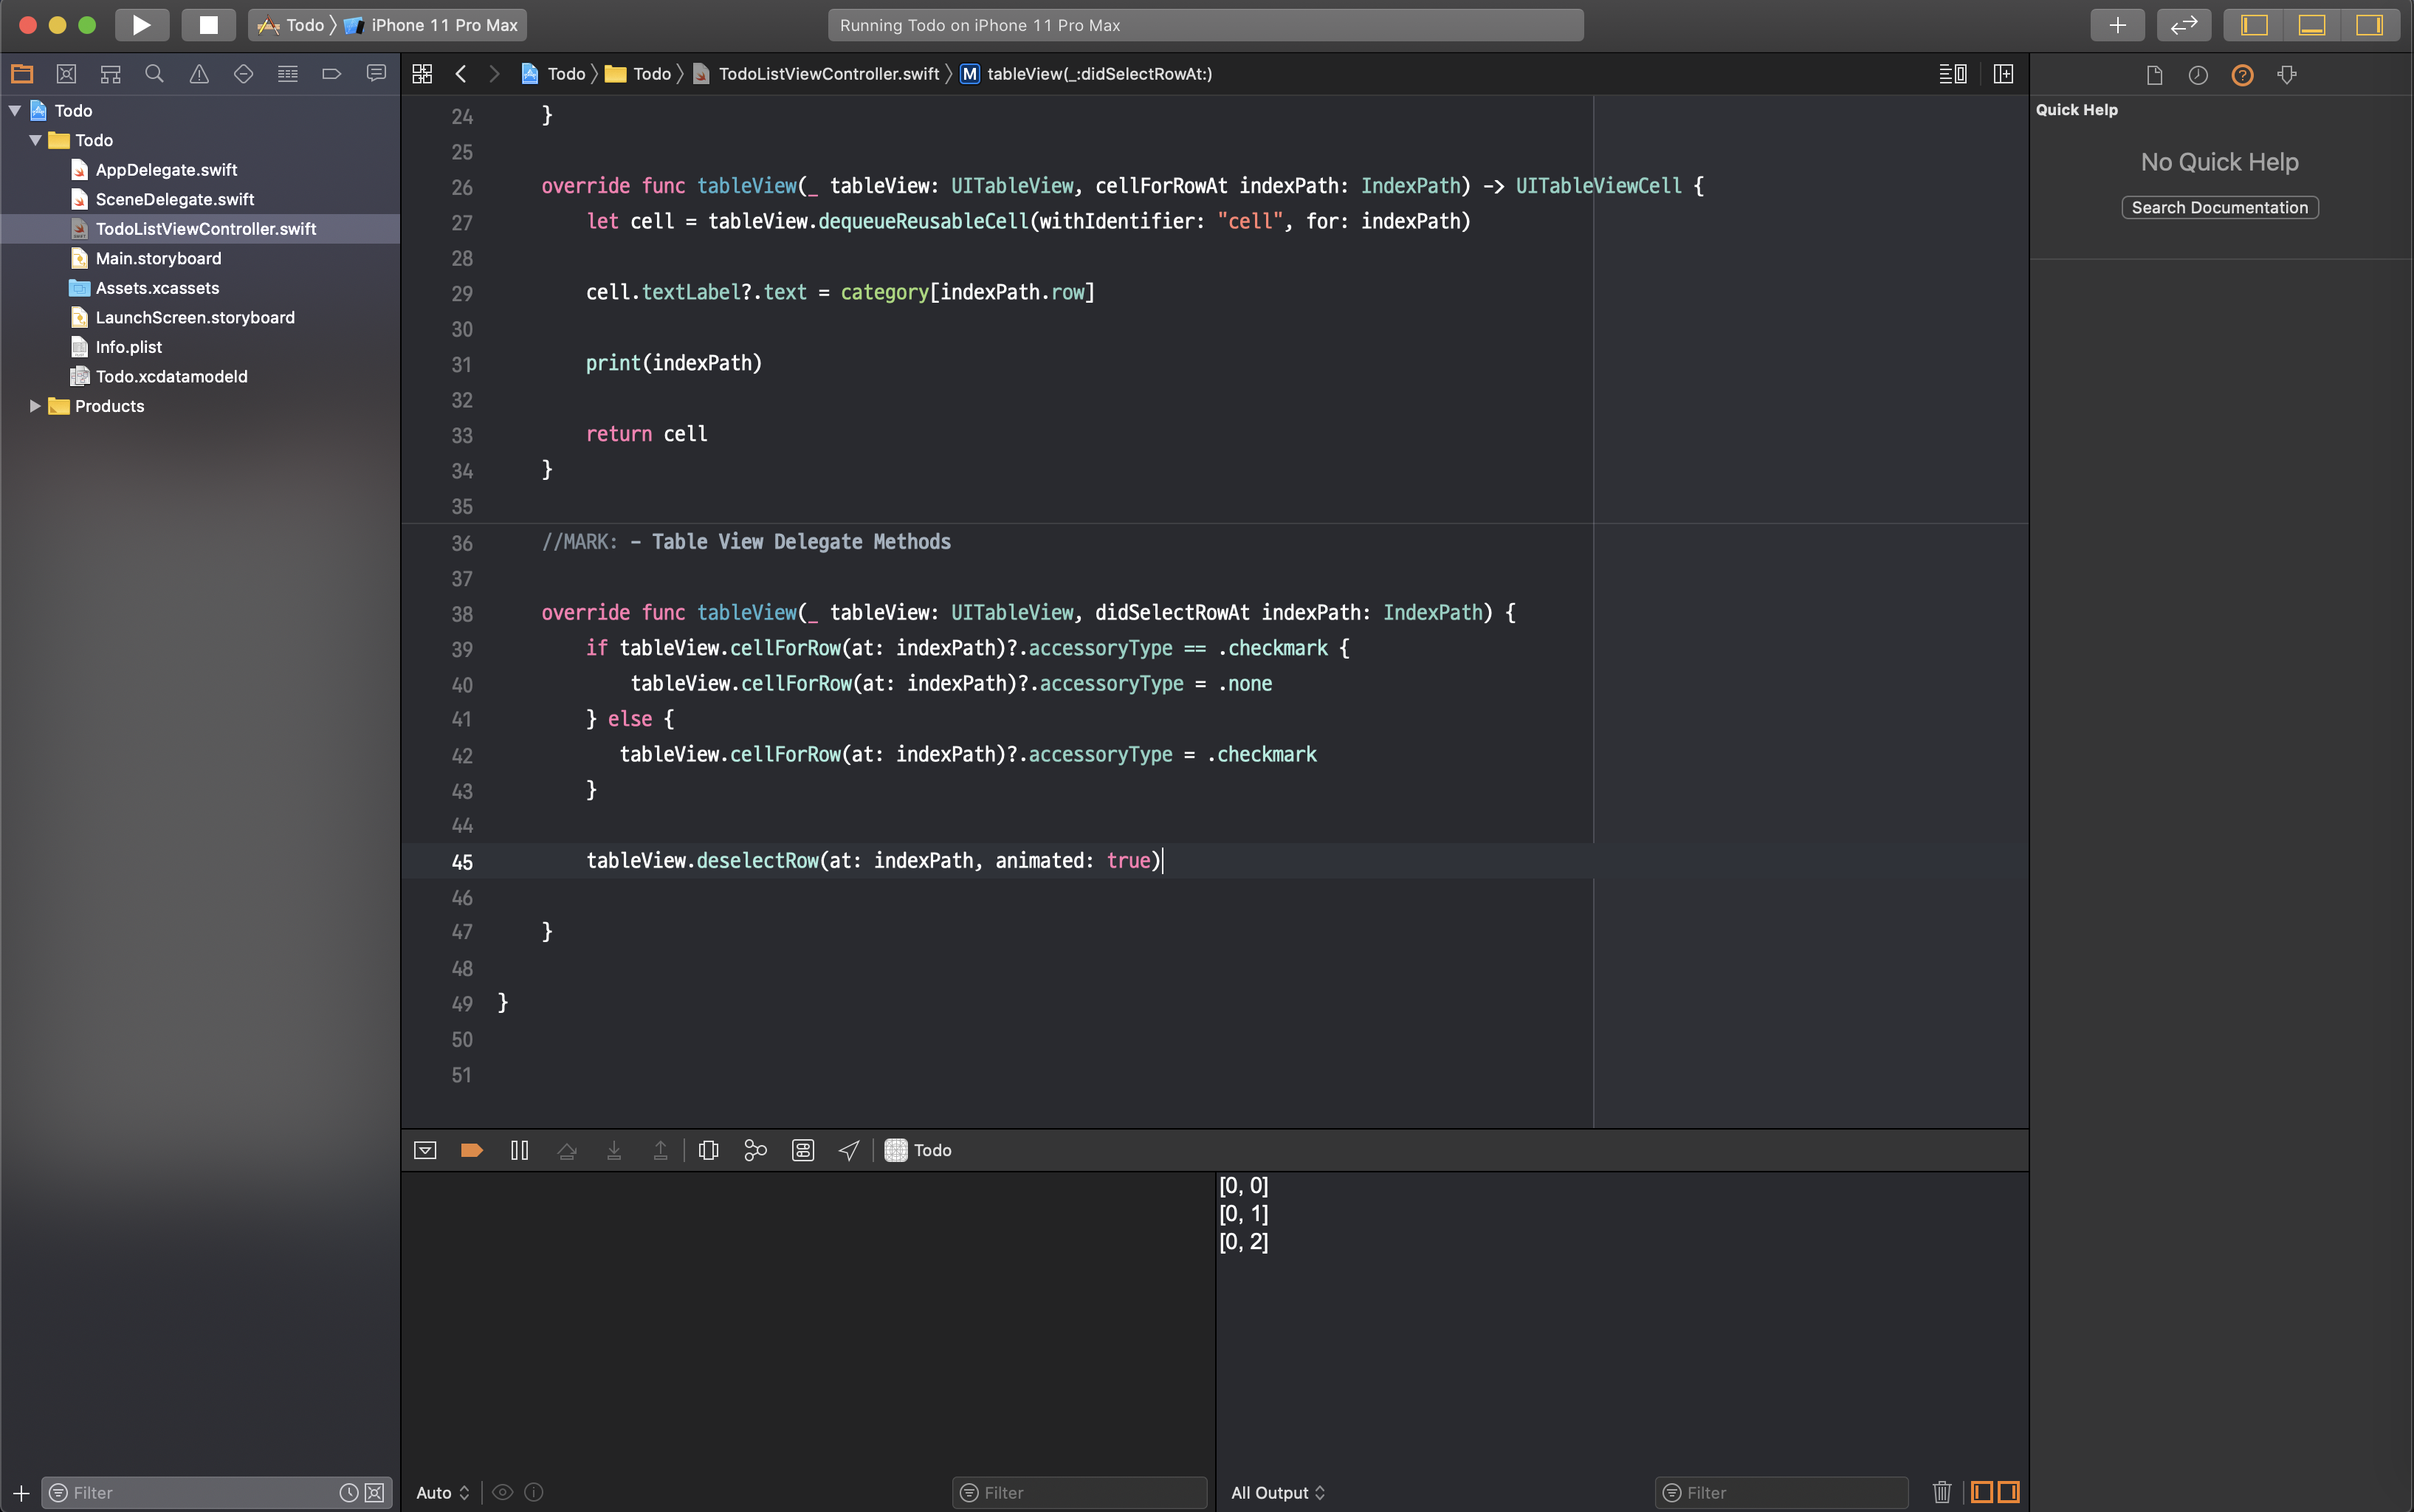Switch to the File inspector tab
Image resolution: width=2414 pixels, height=1512 pixels.
tap(2154, 75)
